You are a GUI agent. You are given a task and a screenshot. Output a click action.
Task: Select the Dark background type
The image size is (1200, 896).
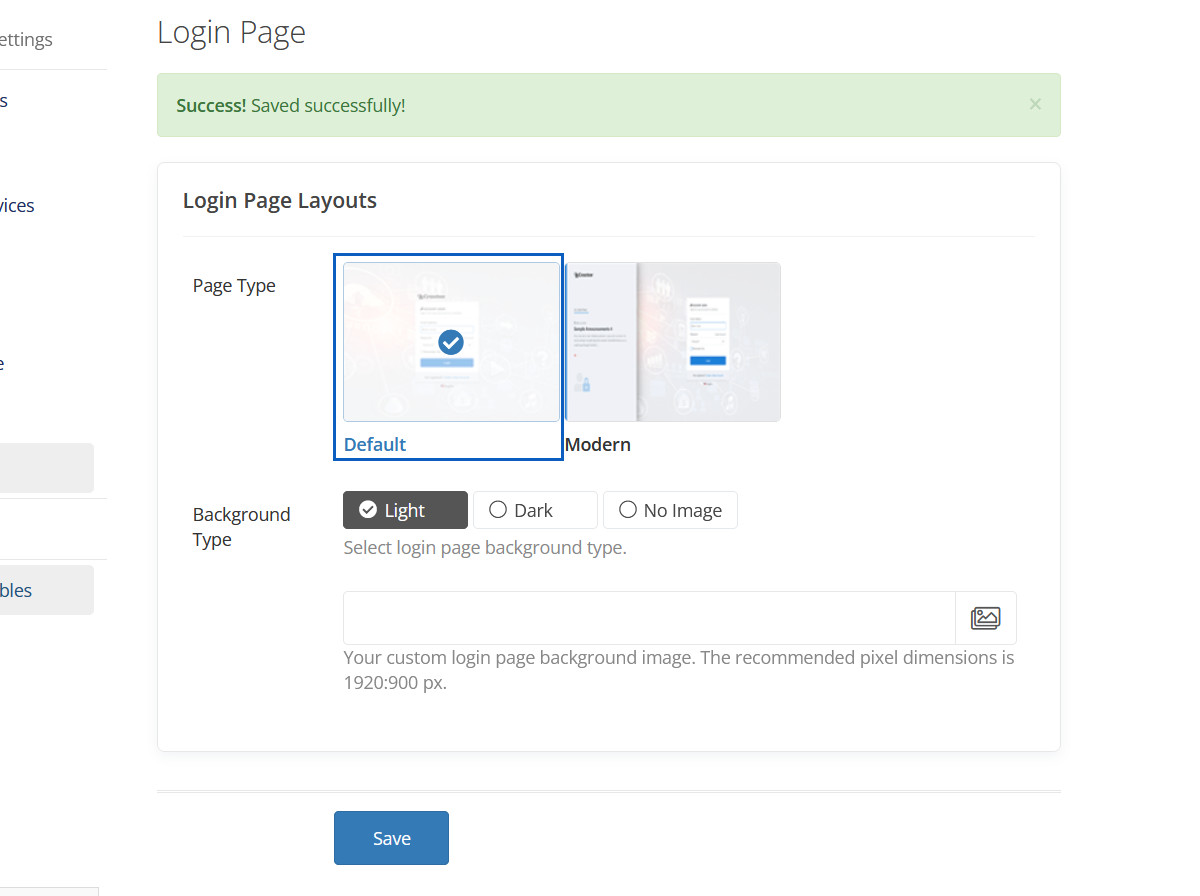click(534, 510)
